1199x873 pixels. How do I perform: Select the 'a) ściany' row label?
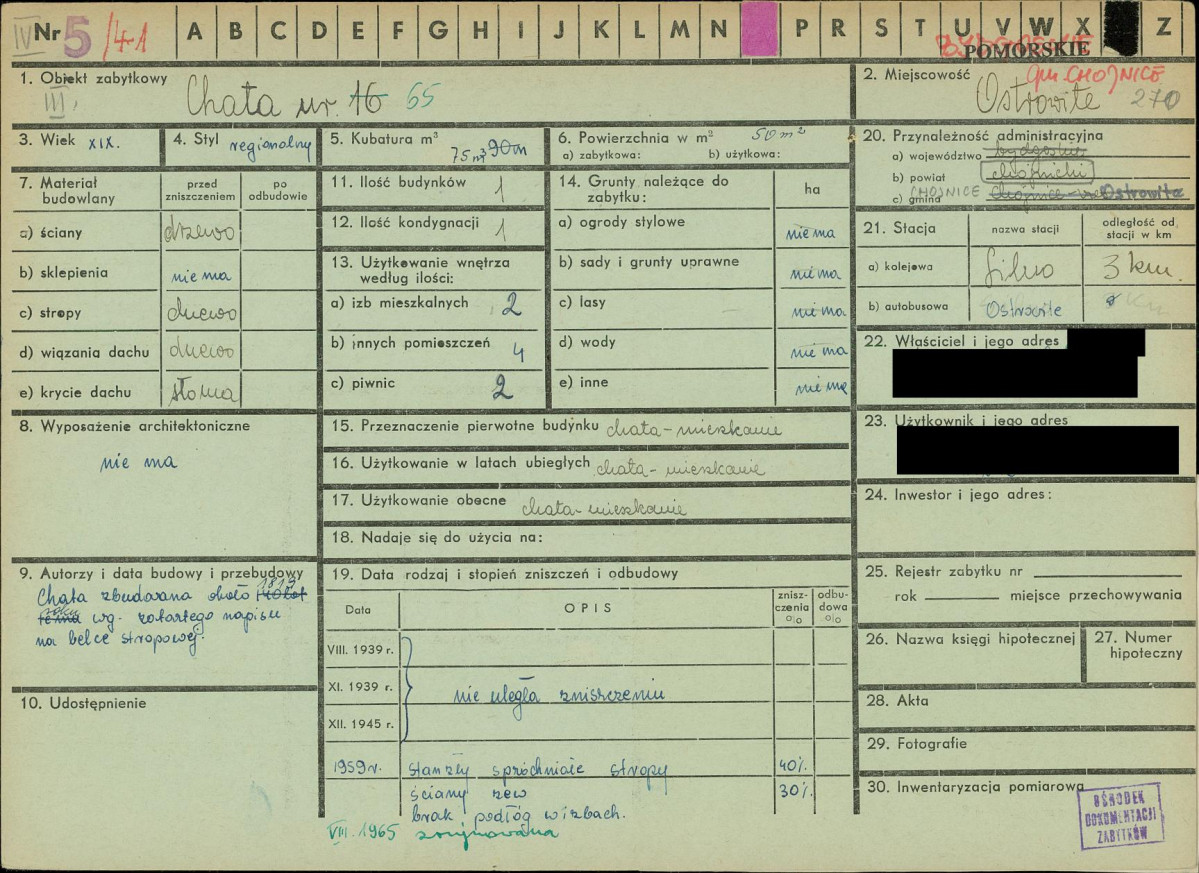(x=52, y=233)
